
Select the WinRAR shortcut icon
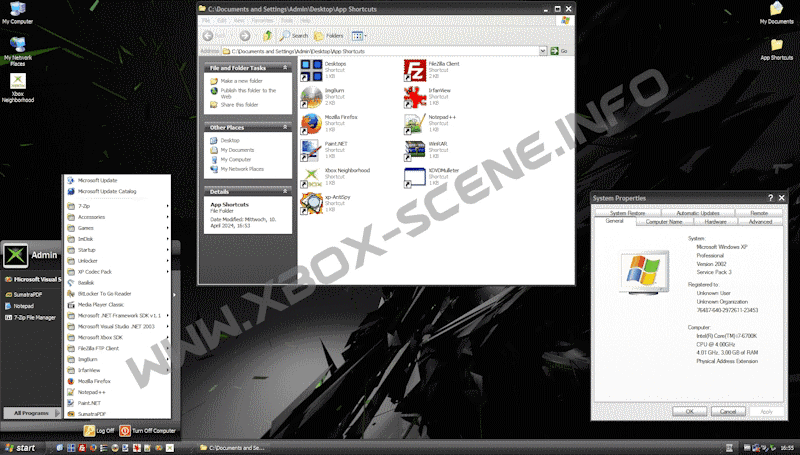tap(415, 150)
